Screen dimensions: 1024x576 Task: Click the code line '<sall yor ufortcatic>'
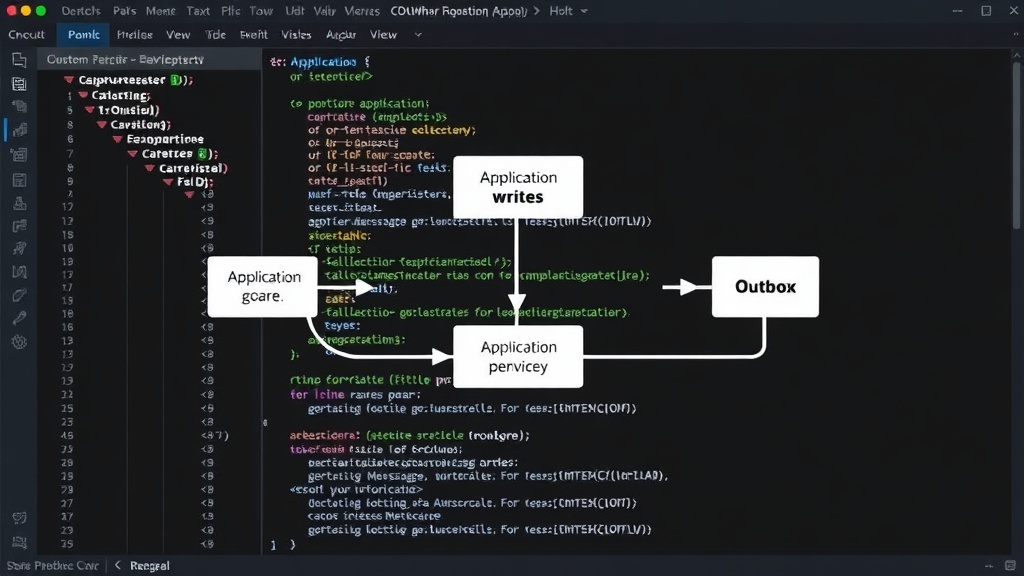[x=356, y=489]
